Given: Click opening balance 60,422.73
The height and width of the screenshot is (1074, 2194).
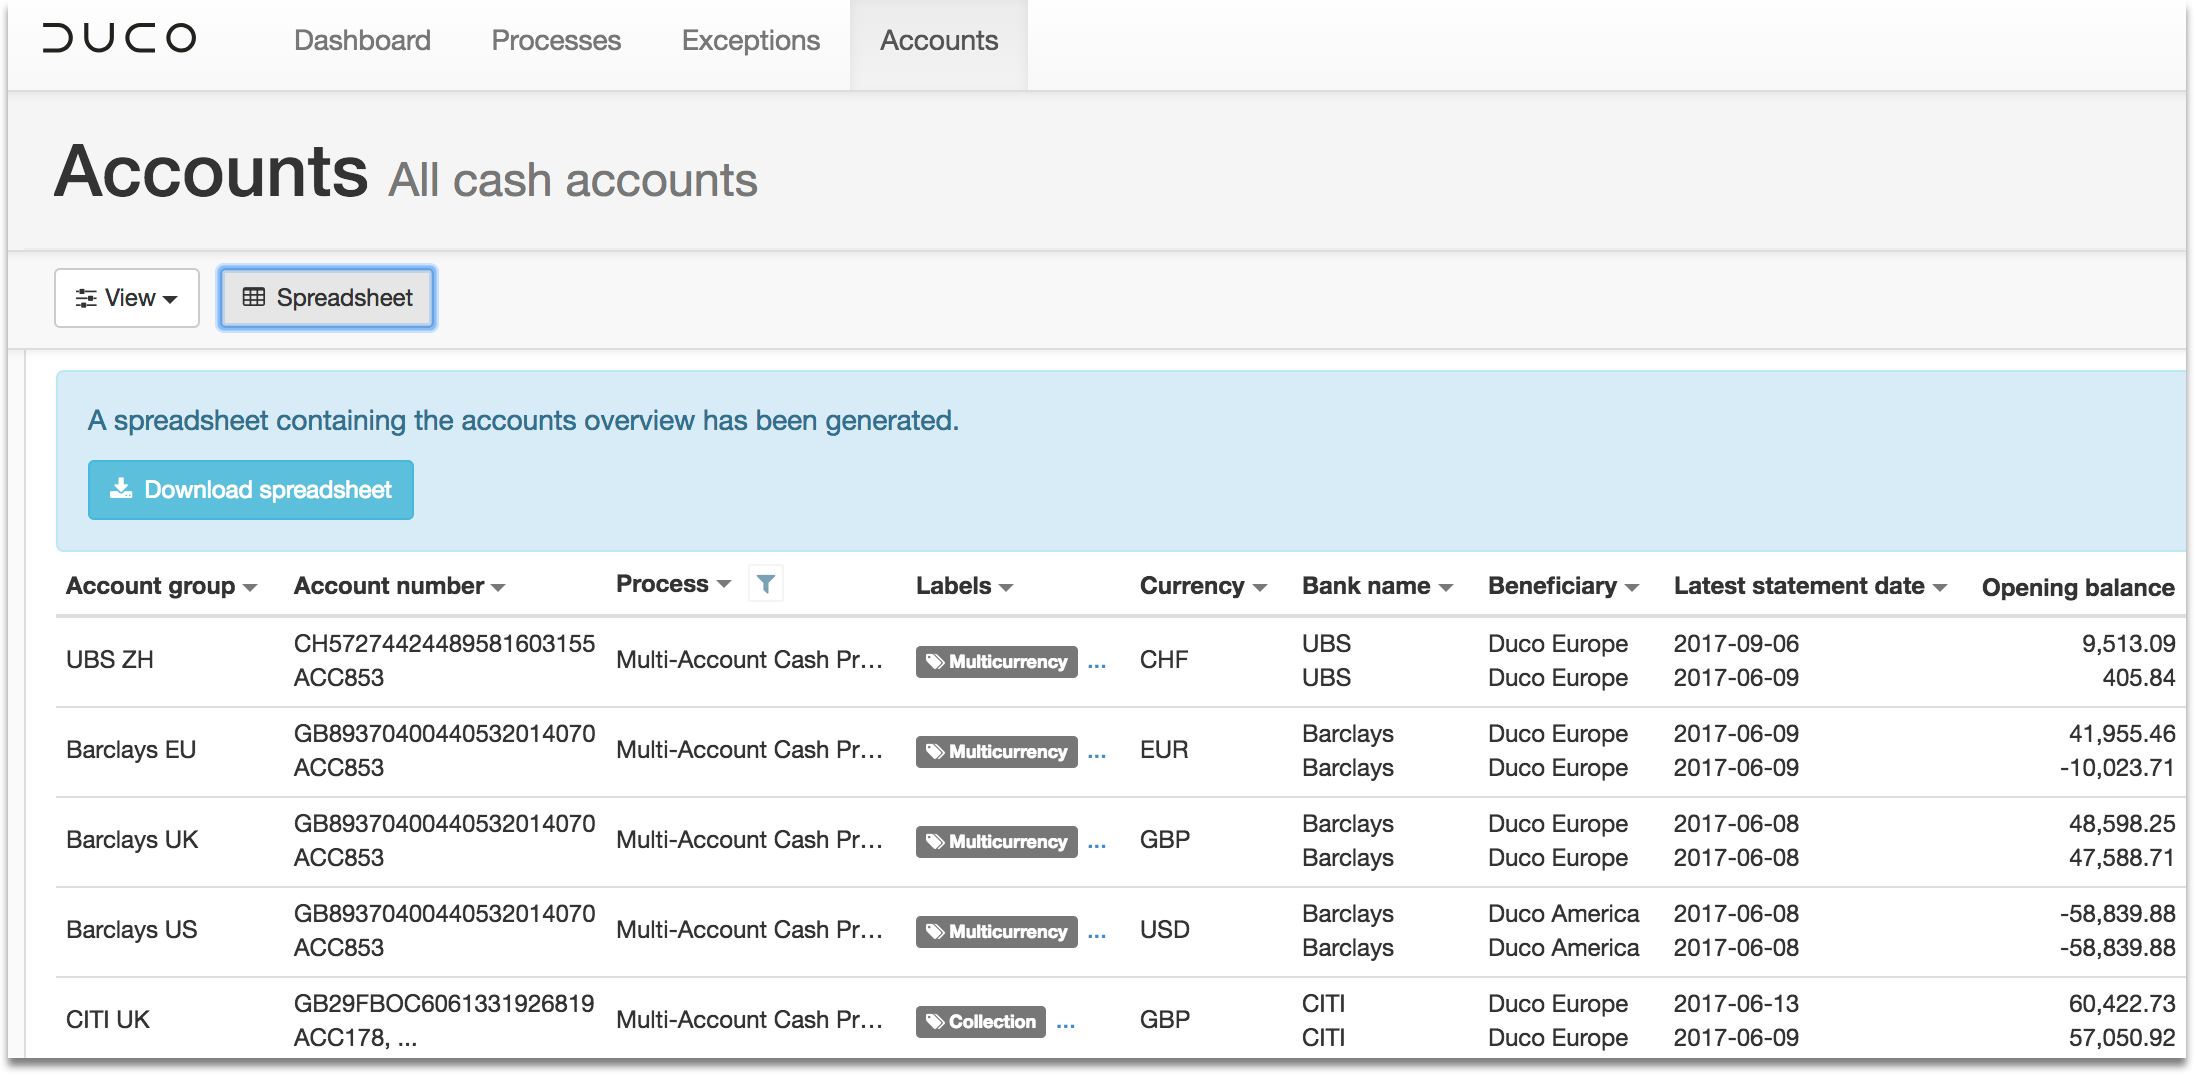Looking at the screenshot, I should pyautogui.click(x=2122, y=1004).
